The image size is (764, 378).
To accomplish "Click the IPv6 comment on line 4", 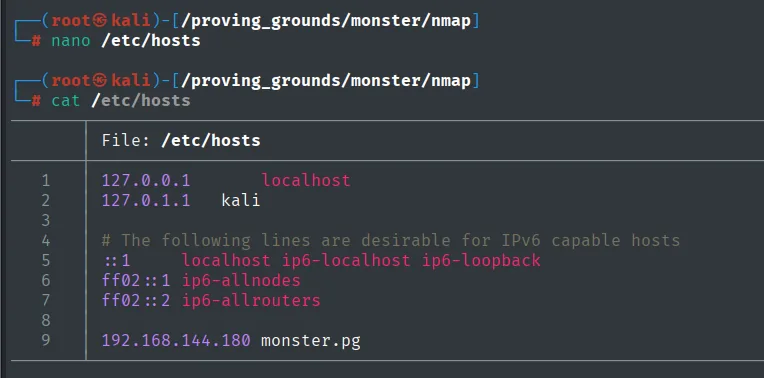I will pos(391,240).
